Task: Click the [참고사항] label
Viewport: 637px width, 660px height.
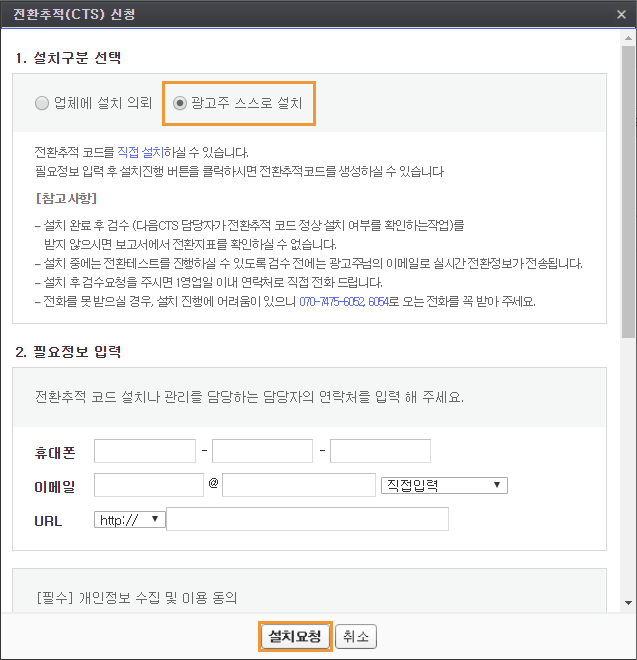Action: (67, 198)
